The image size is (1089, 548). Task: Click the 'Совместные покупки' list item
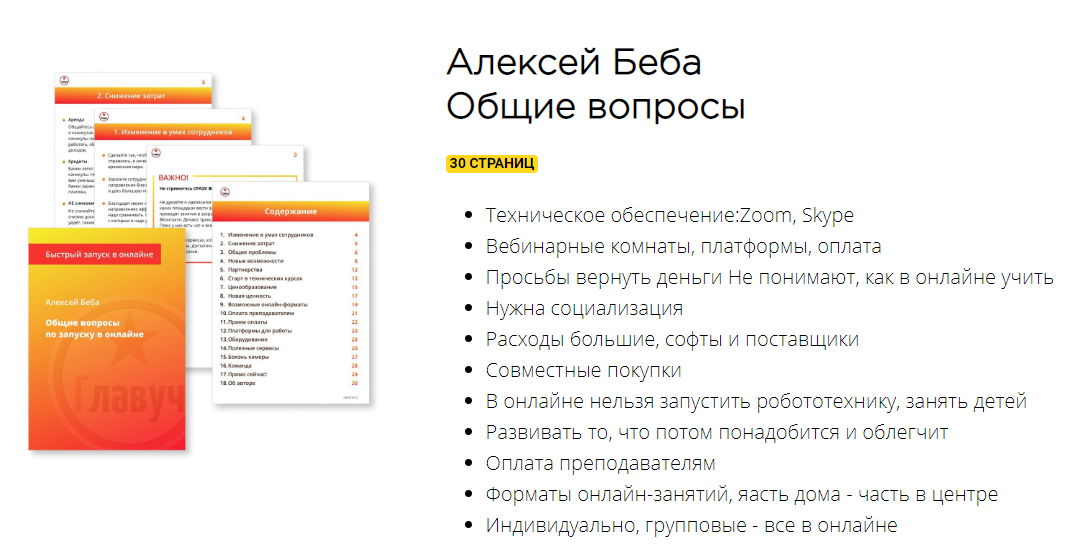point(583,371)
